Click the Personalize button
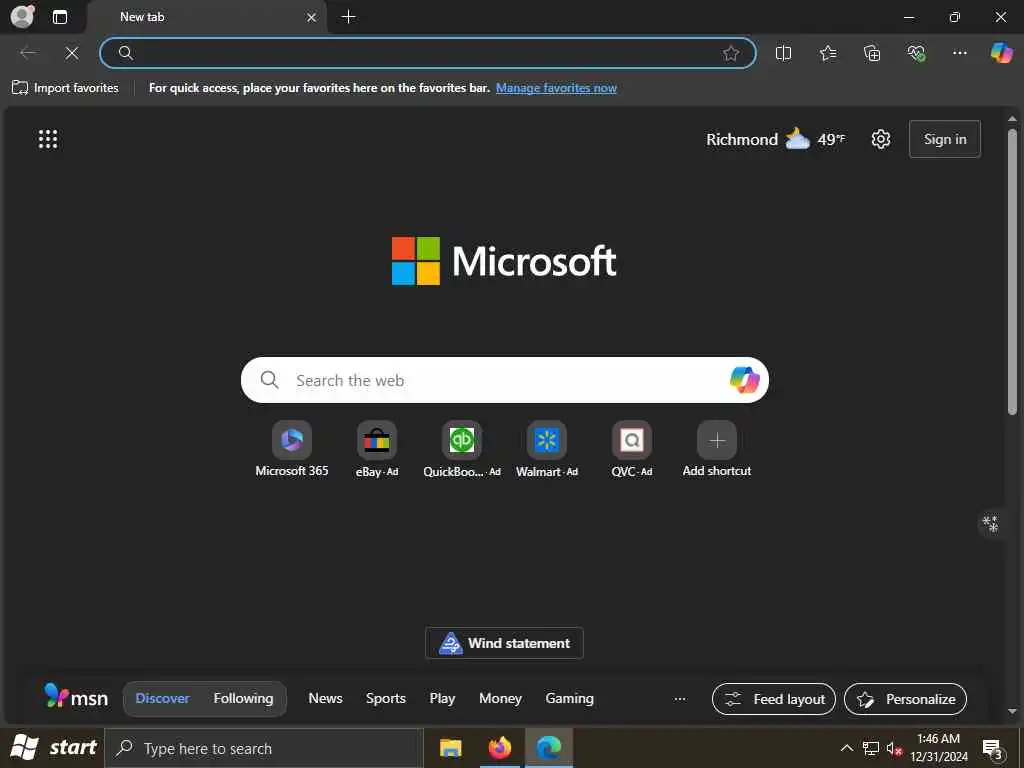Screen dimensions: 1024x768 click(x=905, y=699)
